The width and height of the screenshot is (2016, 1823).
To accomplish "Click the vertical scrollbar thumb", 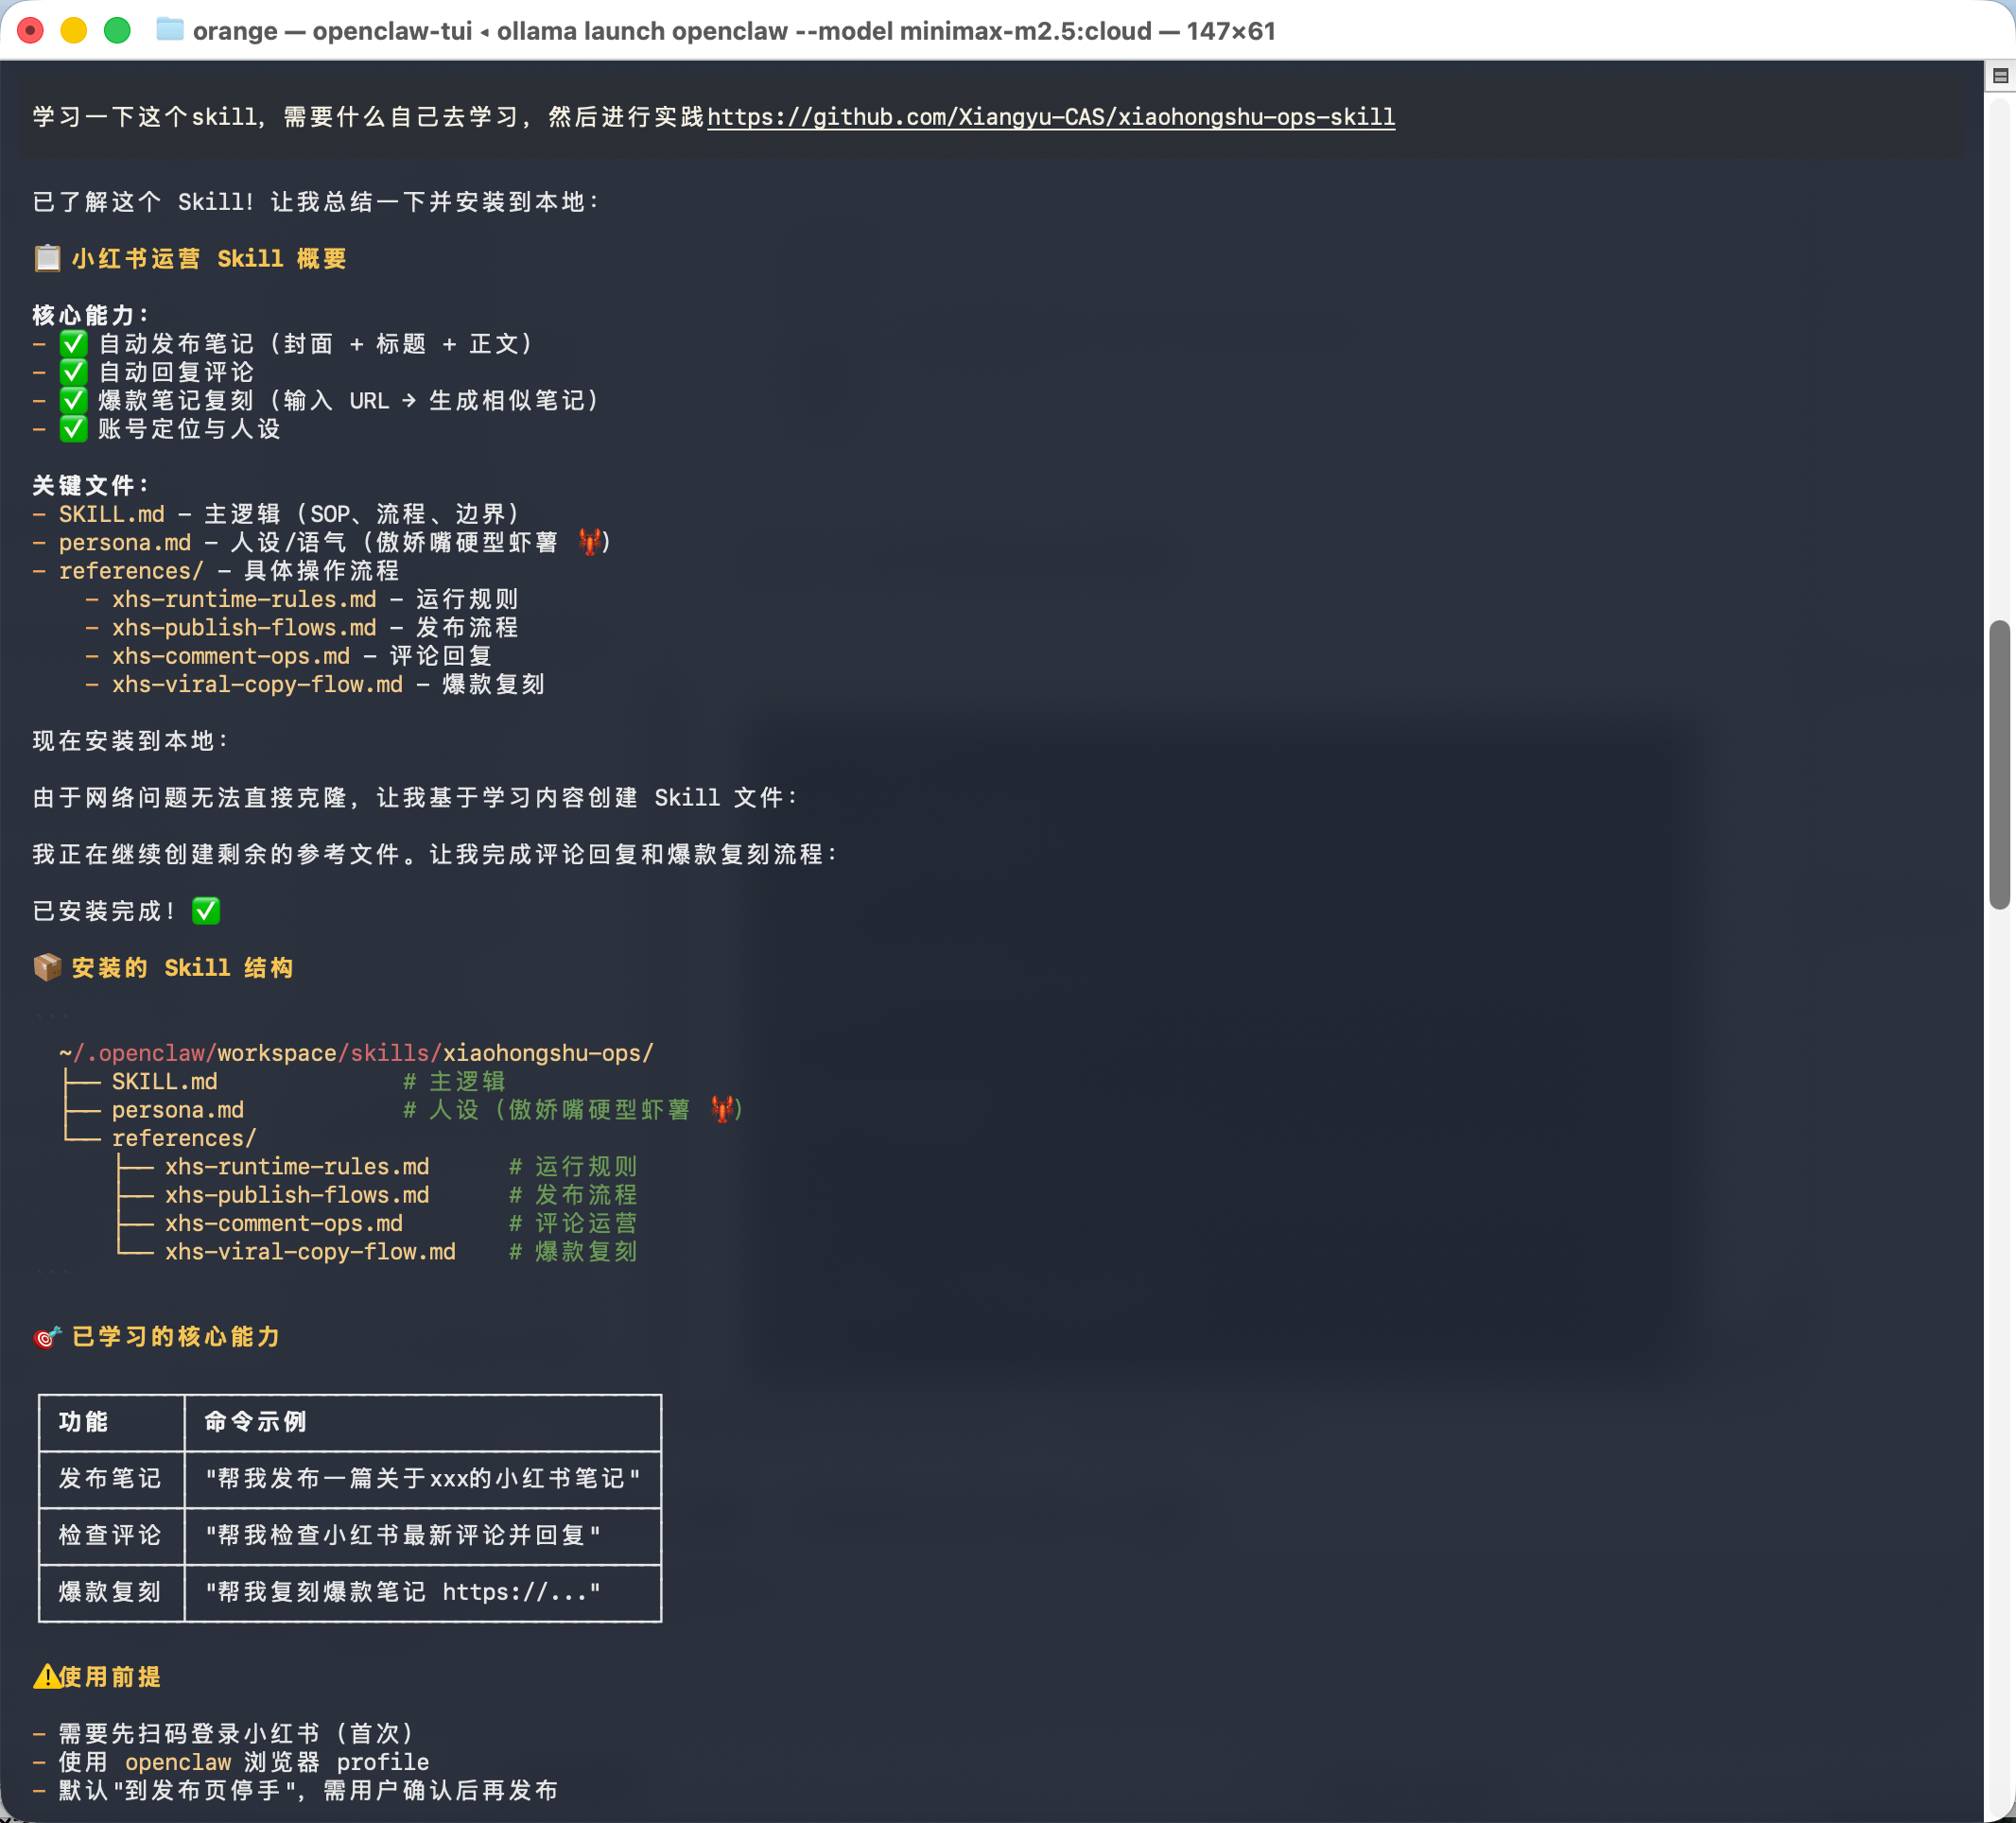I will pyautogui.click(x=1998, y=765).
